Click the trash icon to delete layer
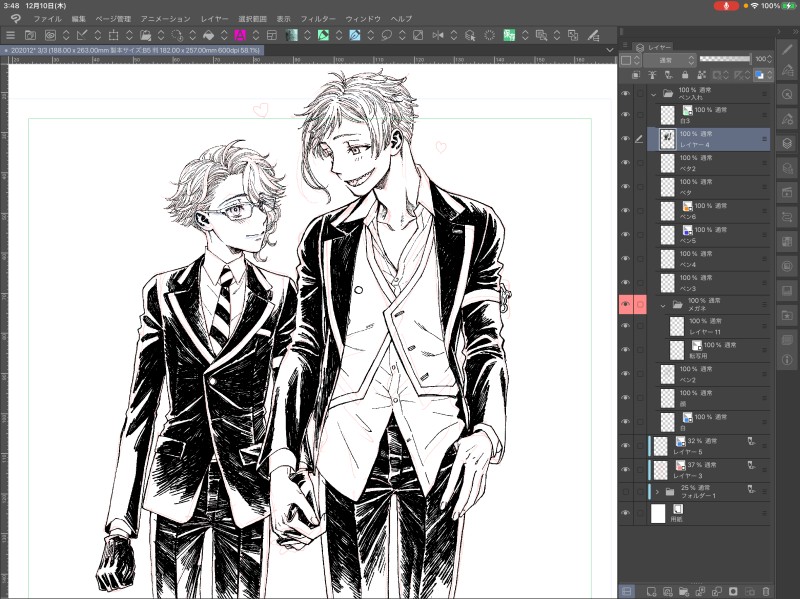Image resolution: width=800 pixels, height=599 pixels. point(765,591)
